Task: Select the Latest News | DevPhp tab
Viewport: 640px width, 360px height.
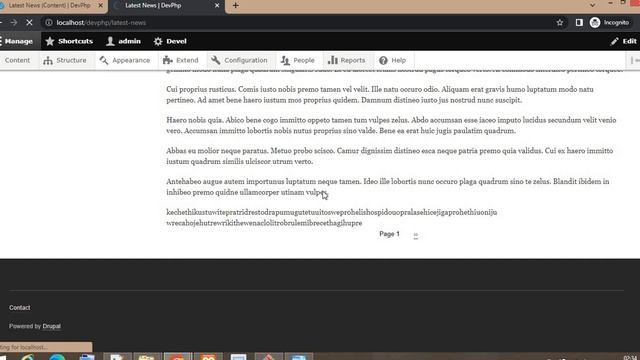Action: [167, 6]
